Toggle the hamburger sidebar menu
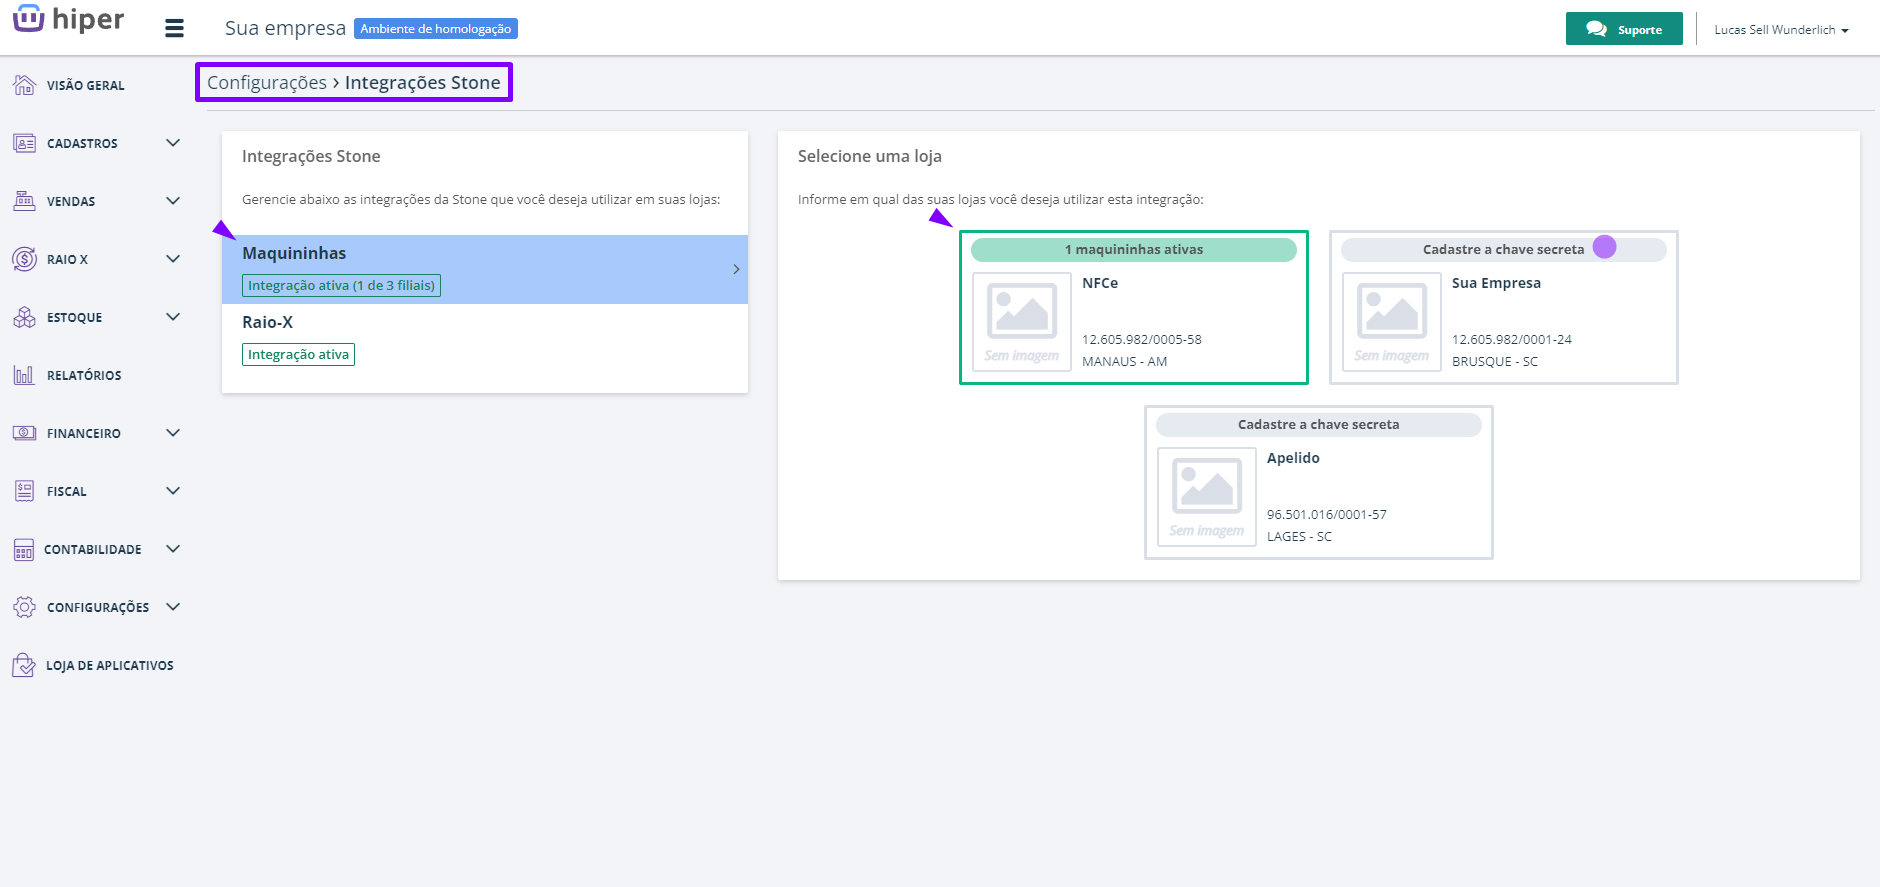 (x=174, y=28)
